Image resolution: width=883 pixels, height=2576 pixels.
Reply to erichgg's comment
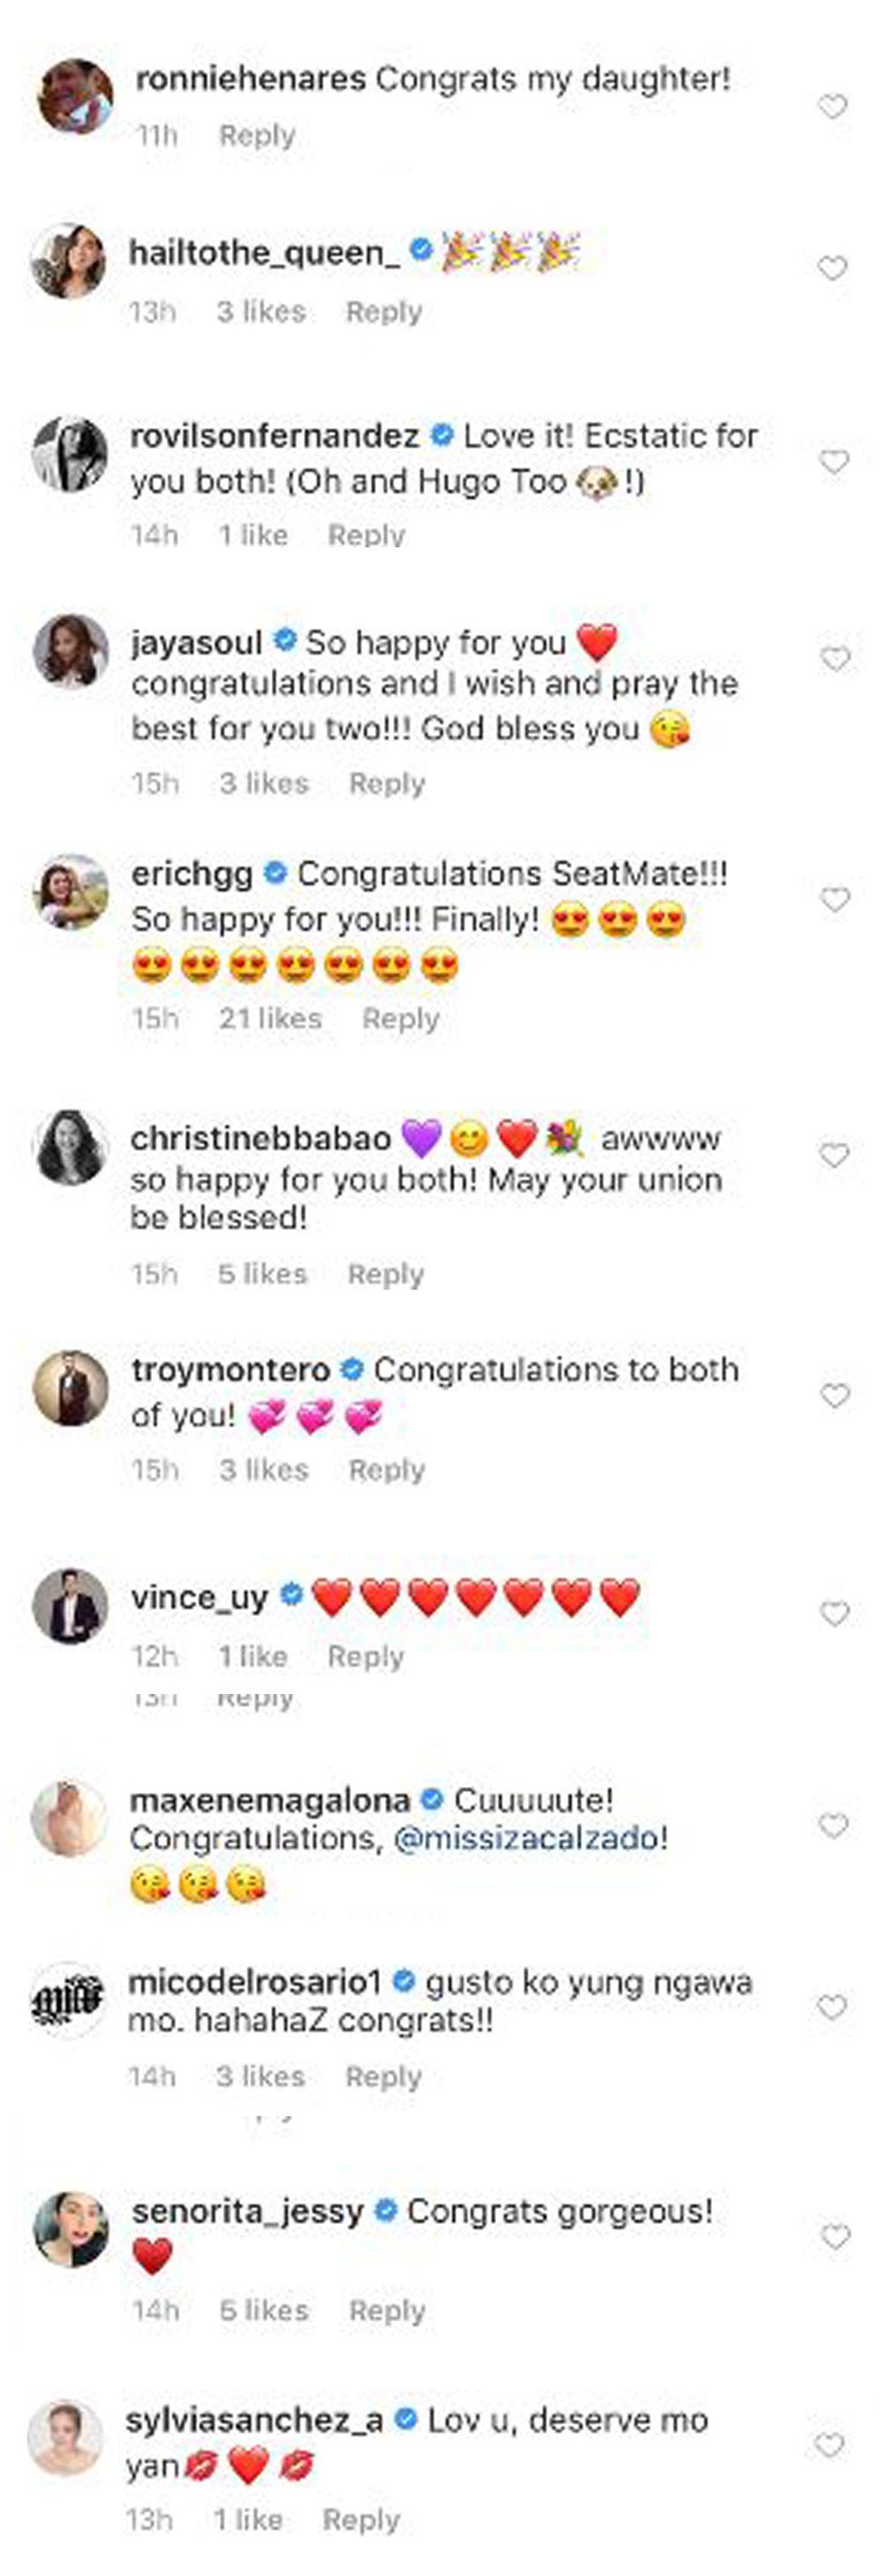(x=400, y=1018)
